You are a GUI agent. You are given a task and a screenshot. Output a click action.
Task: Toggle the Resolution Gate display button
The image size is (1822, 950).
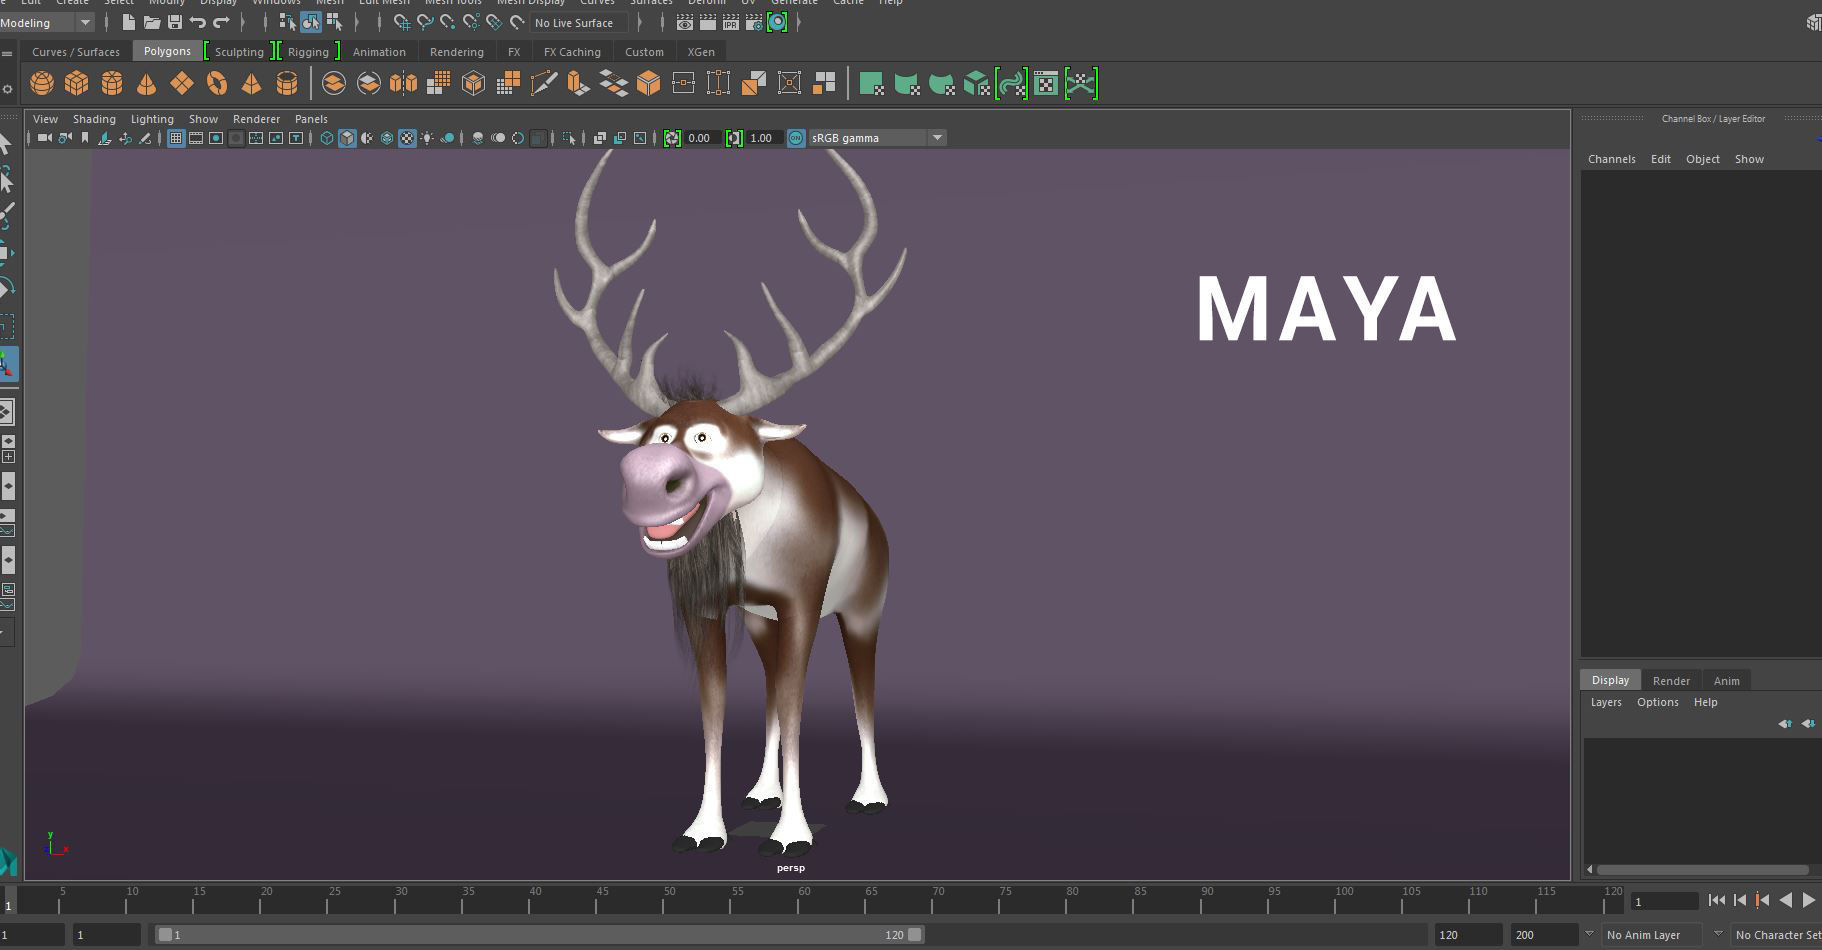tap(216, 138)
